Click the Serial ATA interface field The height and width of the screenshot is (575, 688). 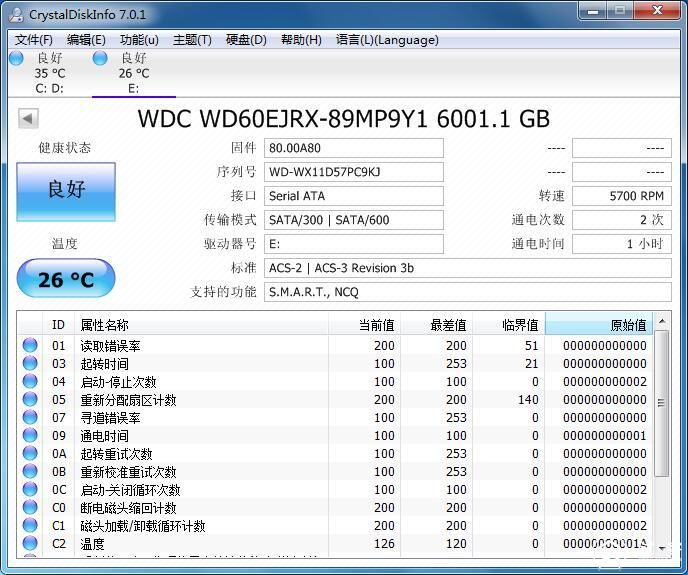354,196
